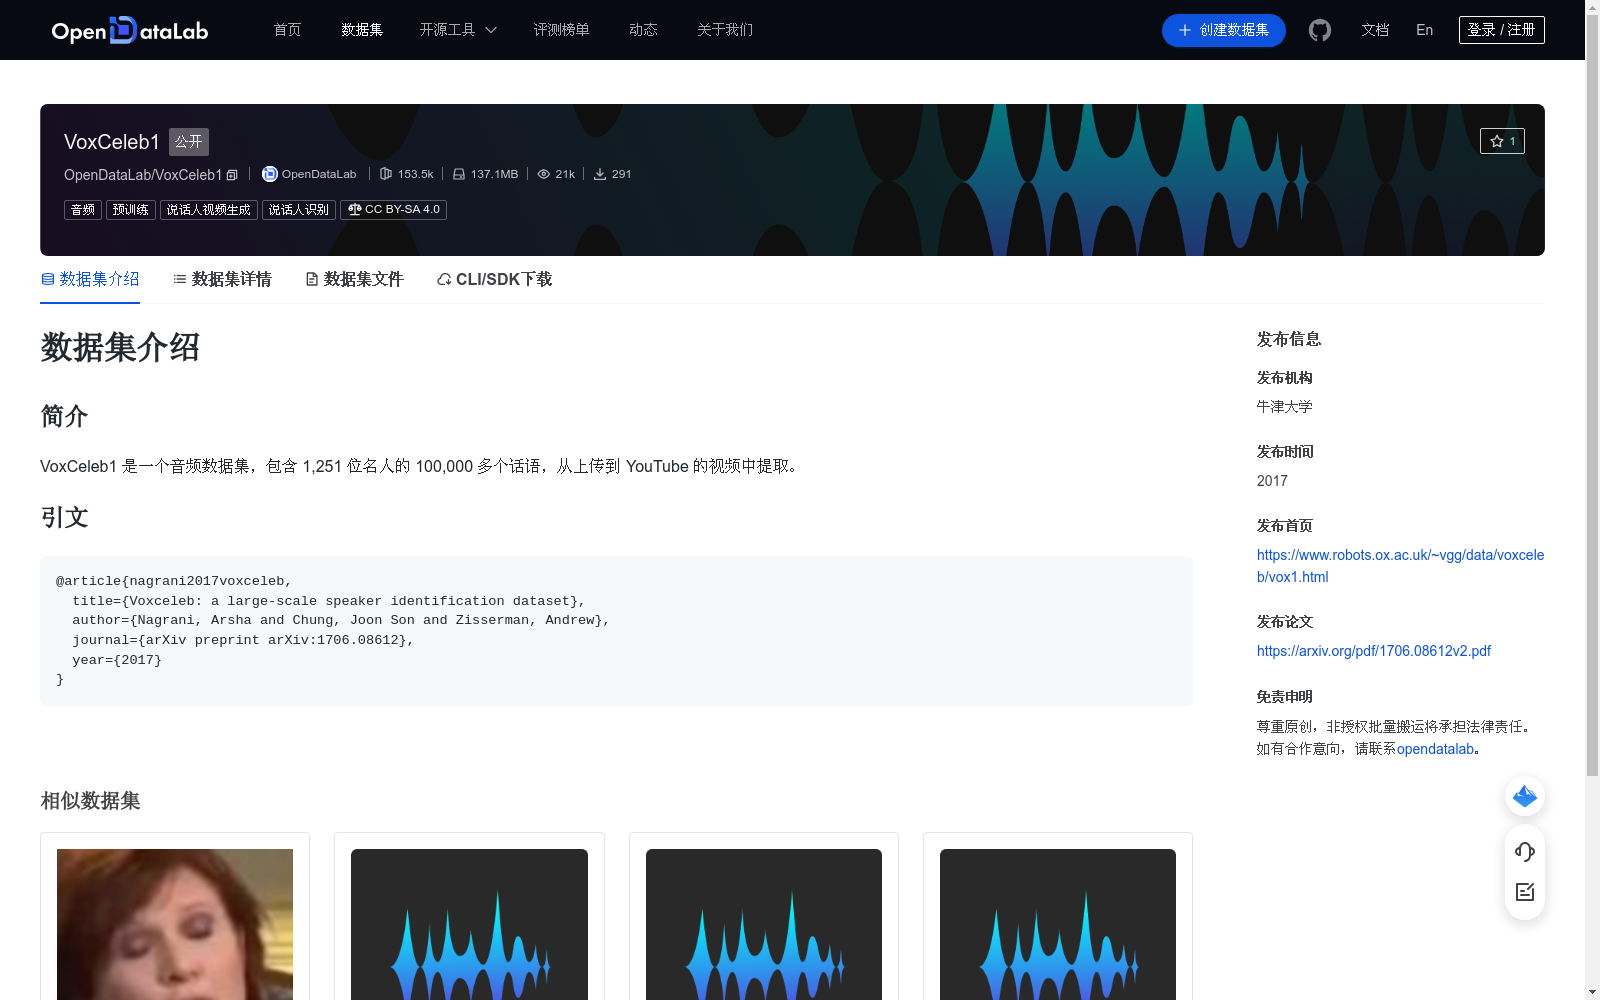Image resolution: width=1600 pixels, height=1000 pixels.
Task: Click the eye views icon 21k
Action: pyautogui.click(x=544, y=174)
